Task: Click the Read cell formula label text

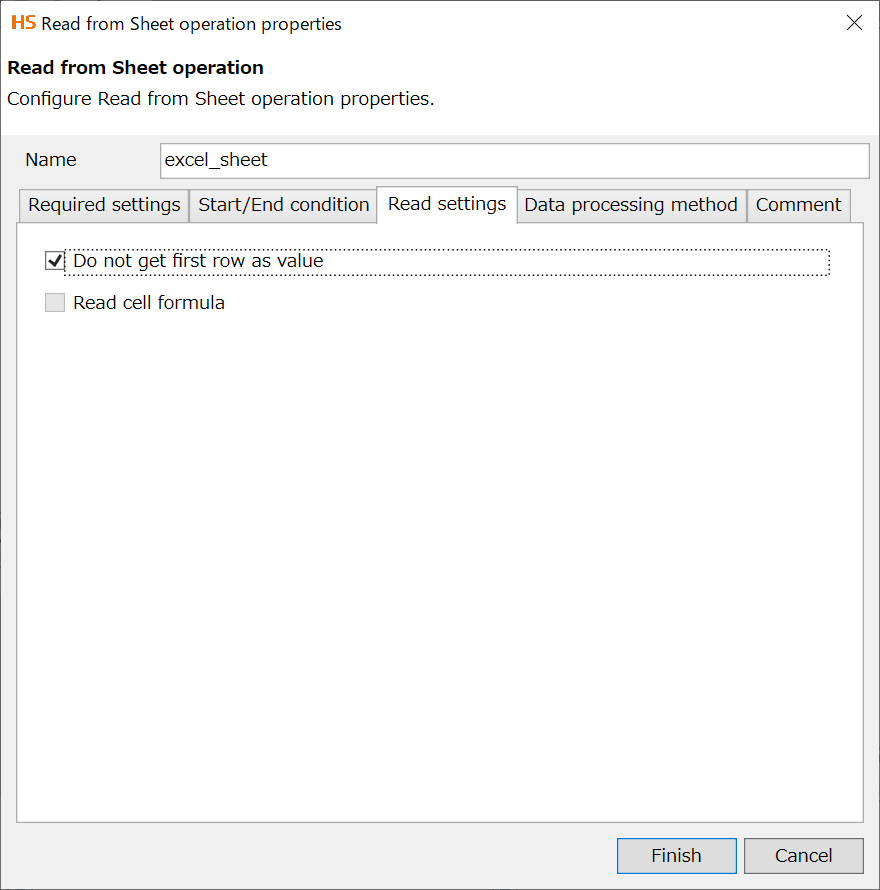Action: 149,303
